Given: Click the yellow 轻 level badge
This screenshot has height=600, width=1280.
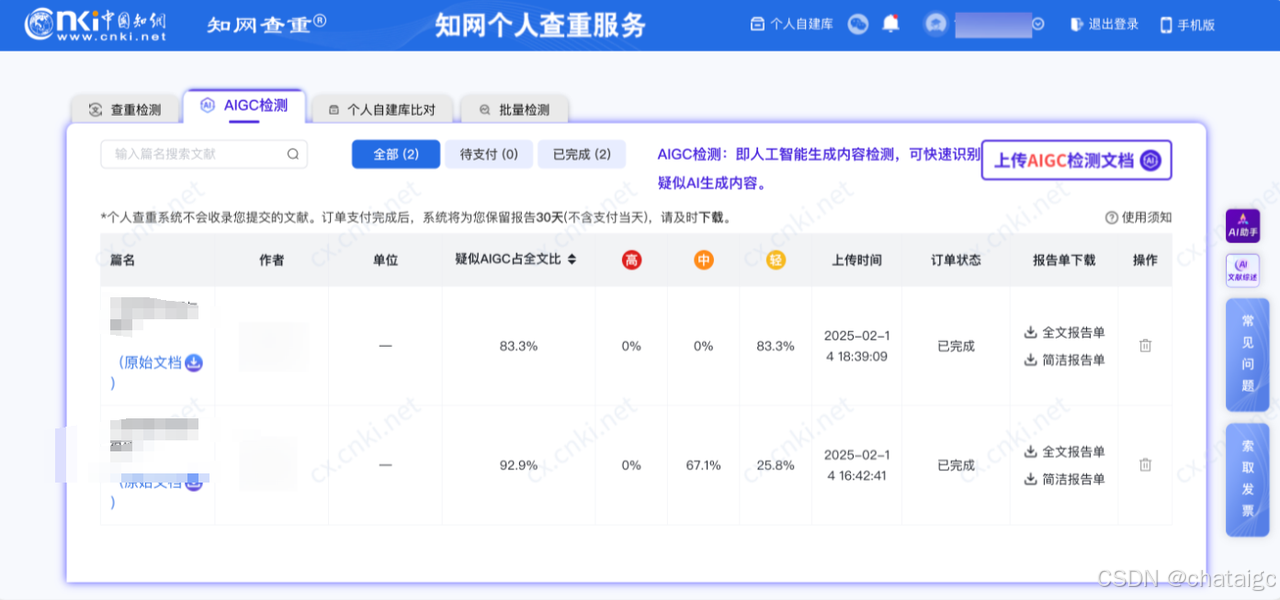Looking at the screenshot, I should click(776, 260).
